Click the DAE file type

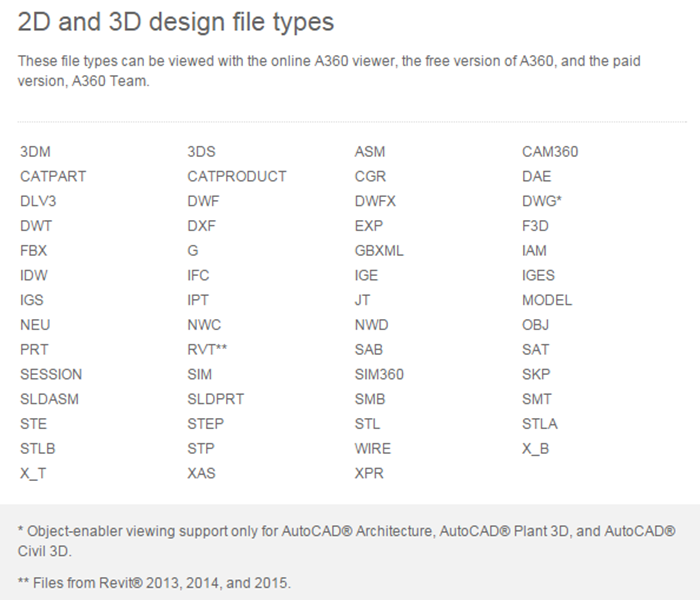pyautogui.click(x=537, y=176)
